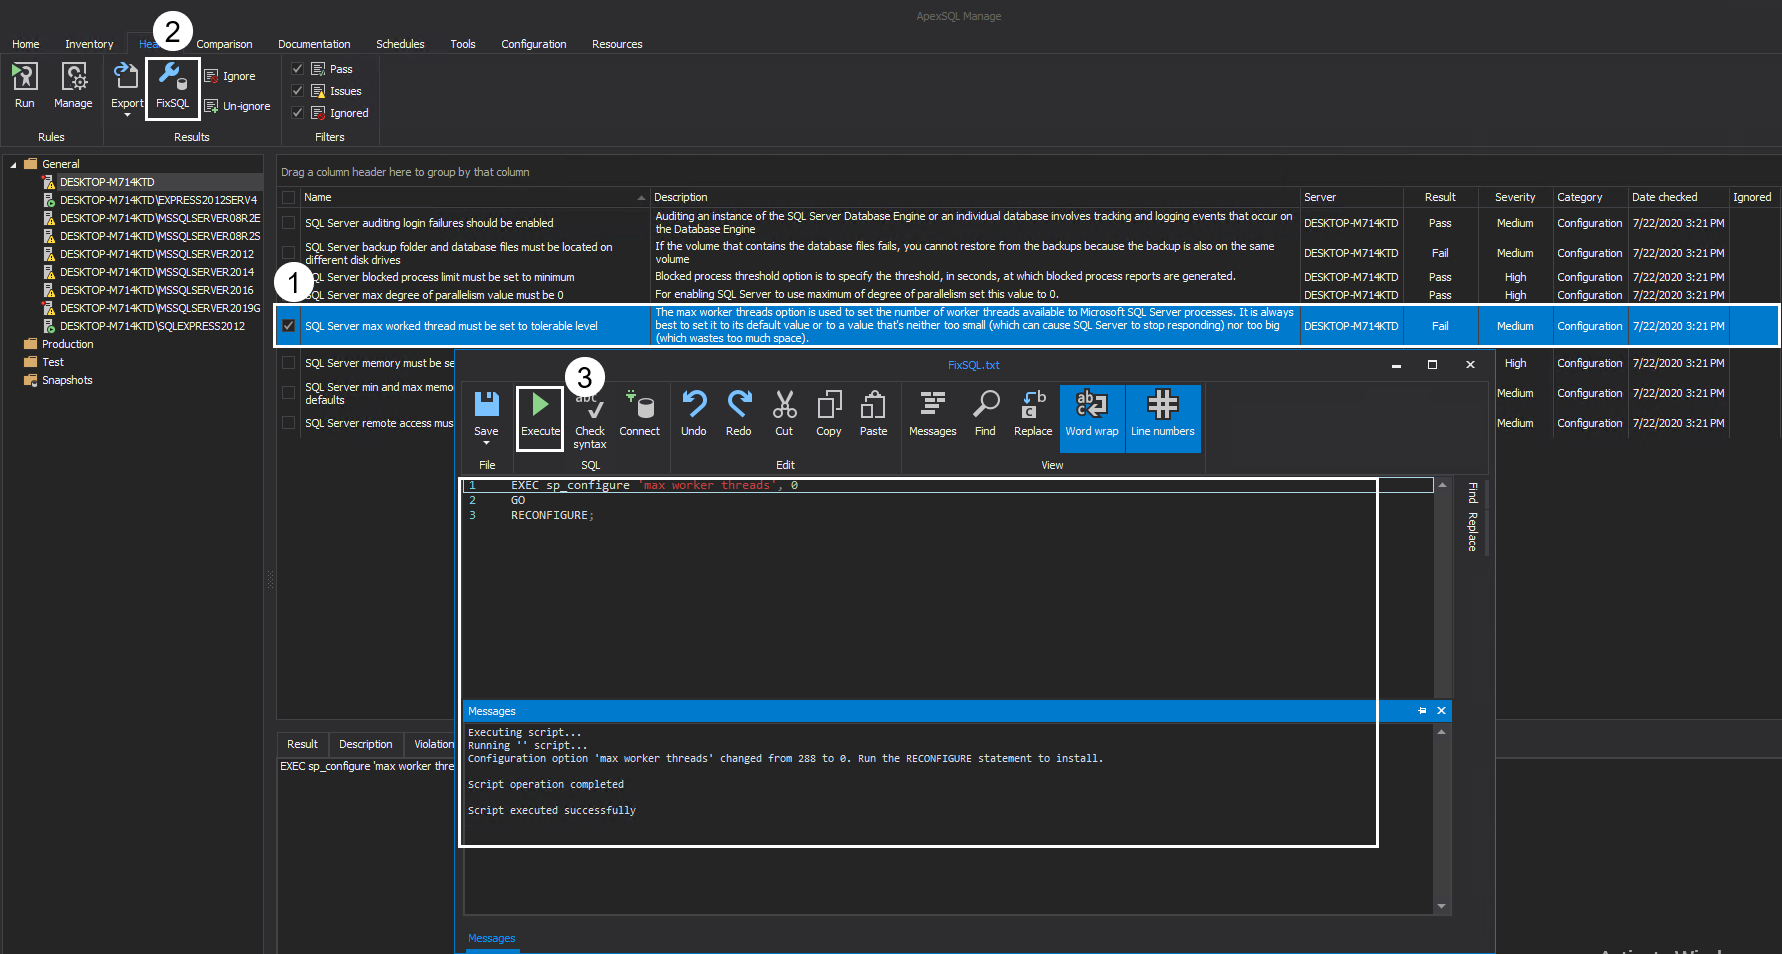
Task: Select DESKTOP-M714KTD\MSSQLSERVER2019G server
Action: (160, 308)
